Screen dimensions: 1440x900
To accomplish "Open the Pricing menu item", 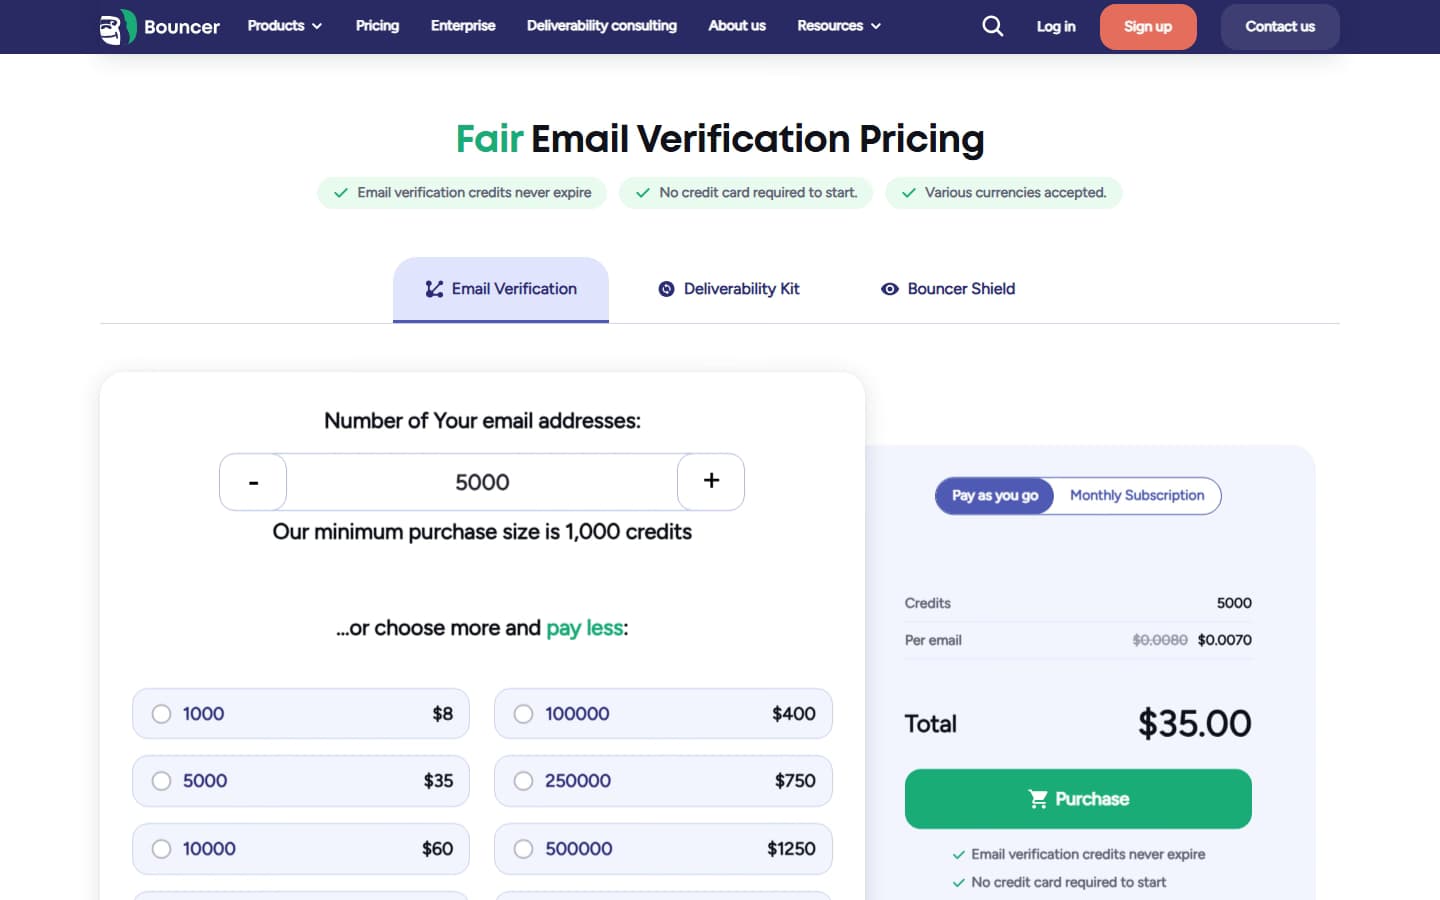I will pyautogui.click(x=377, y=26).
